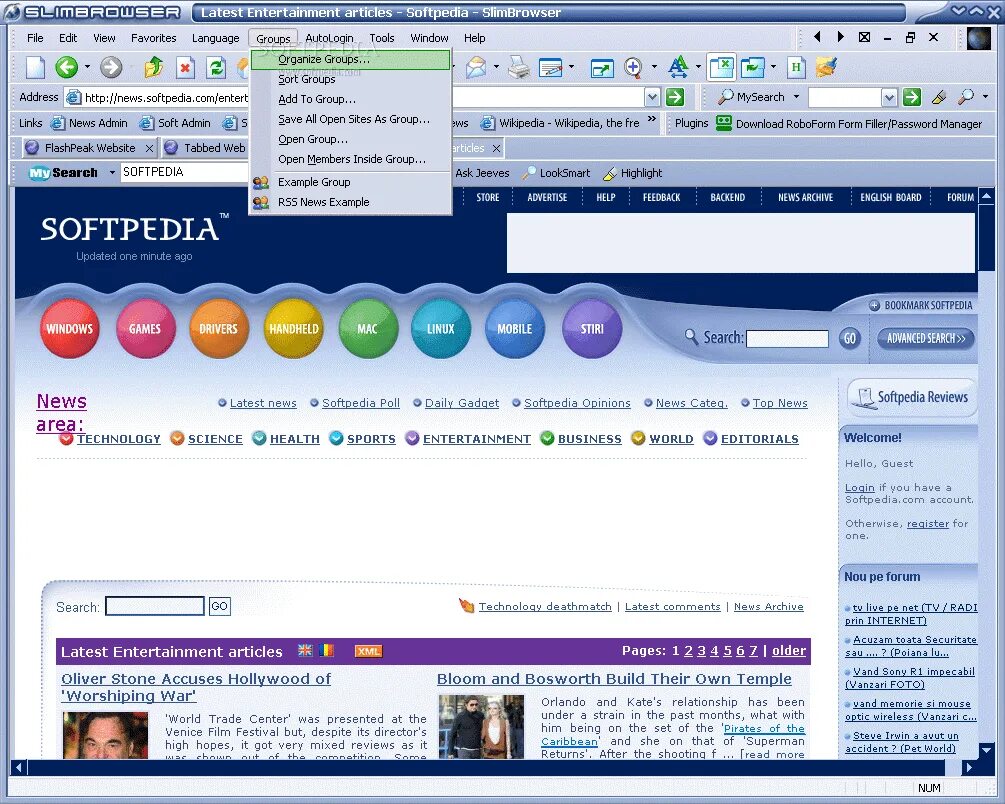Open the Latest news link
1005x804 pixels.
tap(263, 403)
